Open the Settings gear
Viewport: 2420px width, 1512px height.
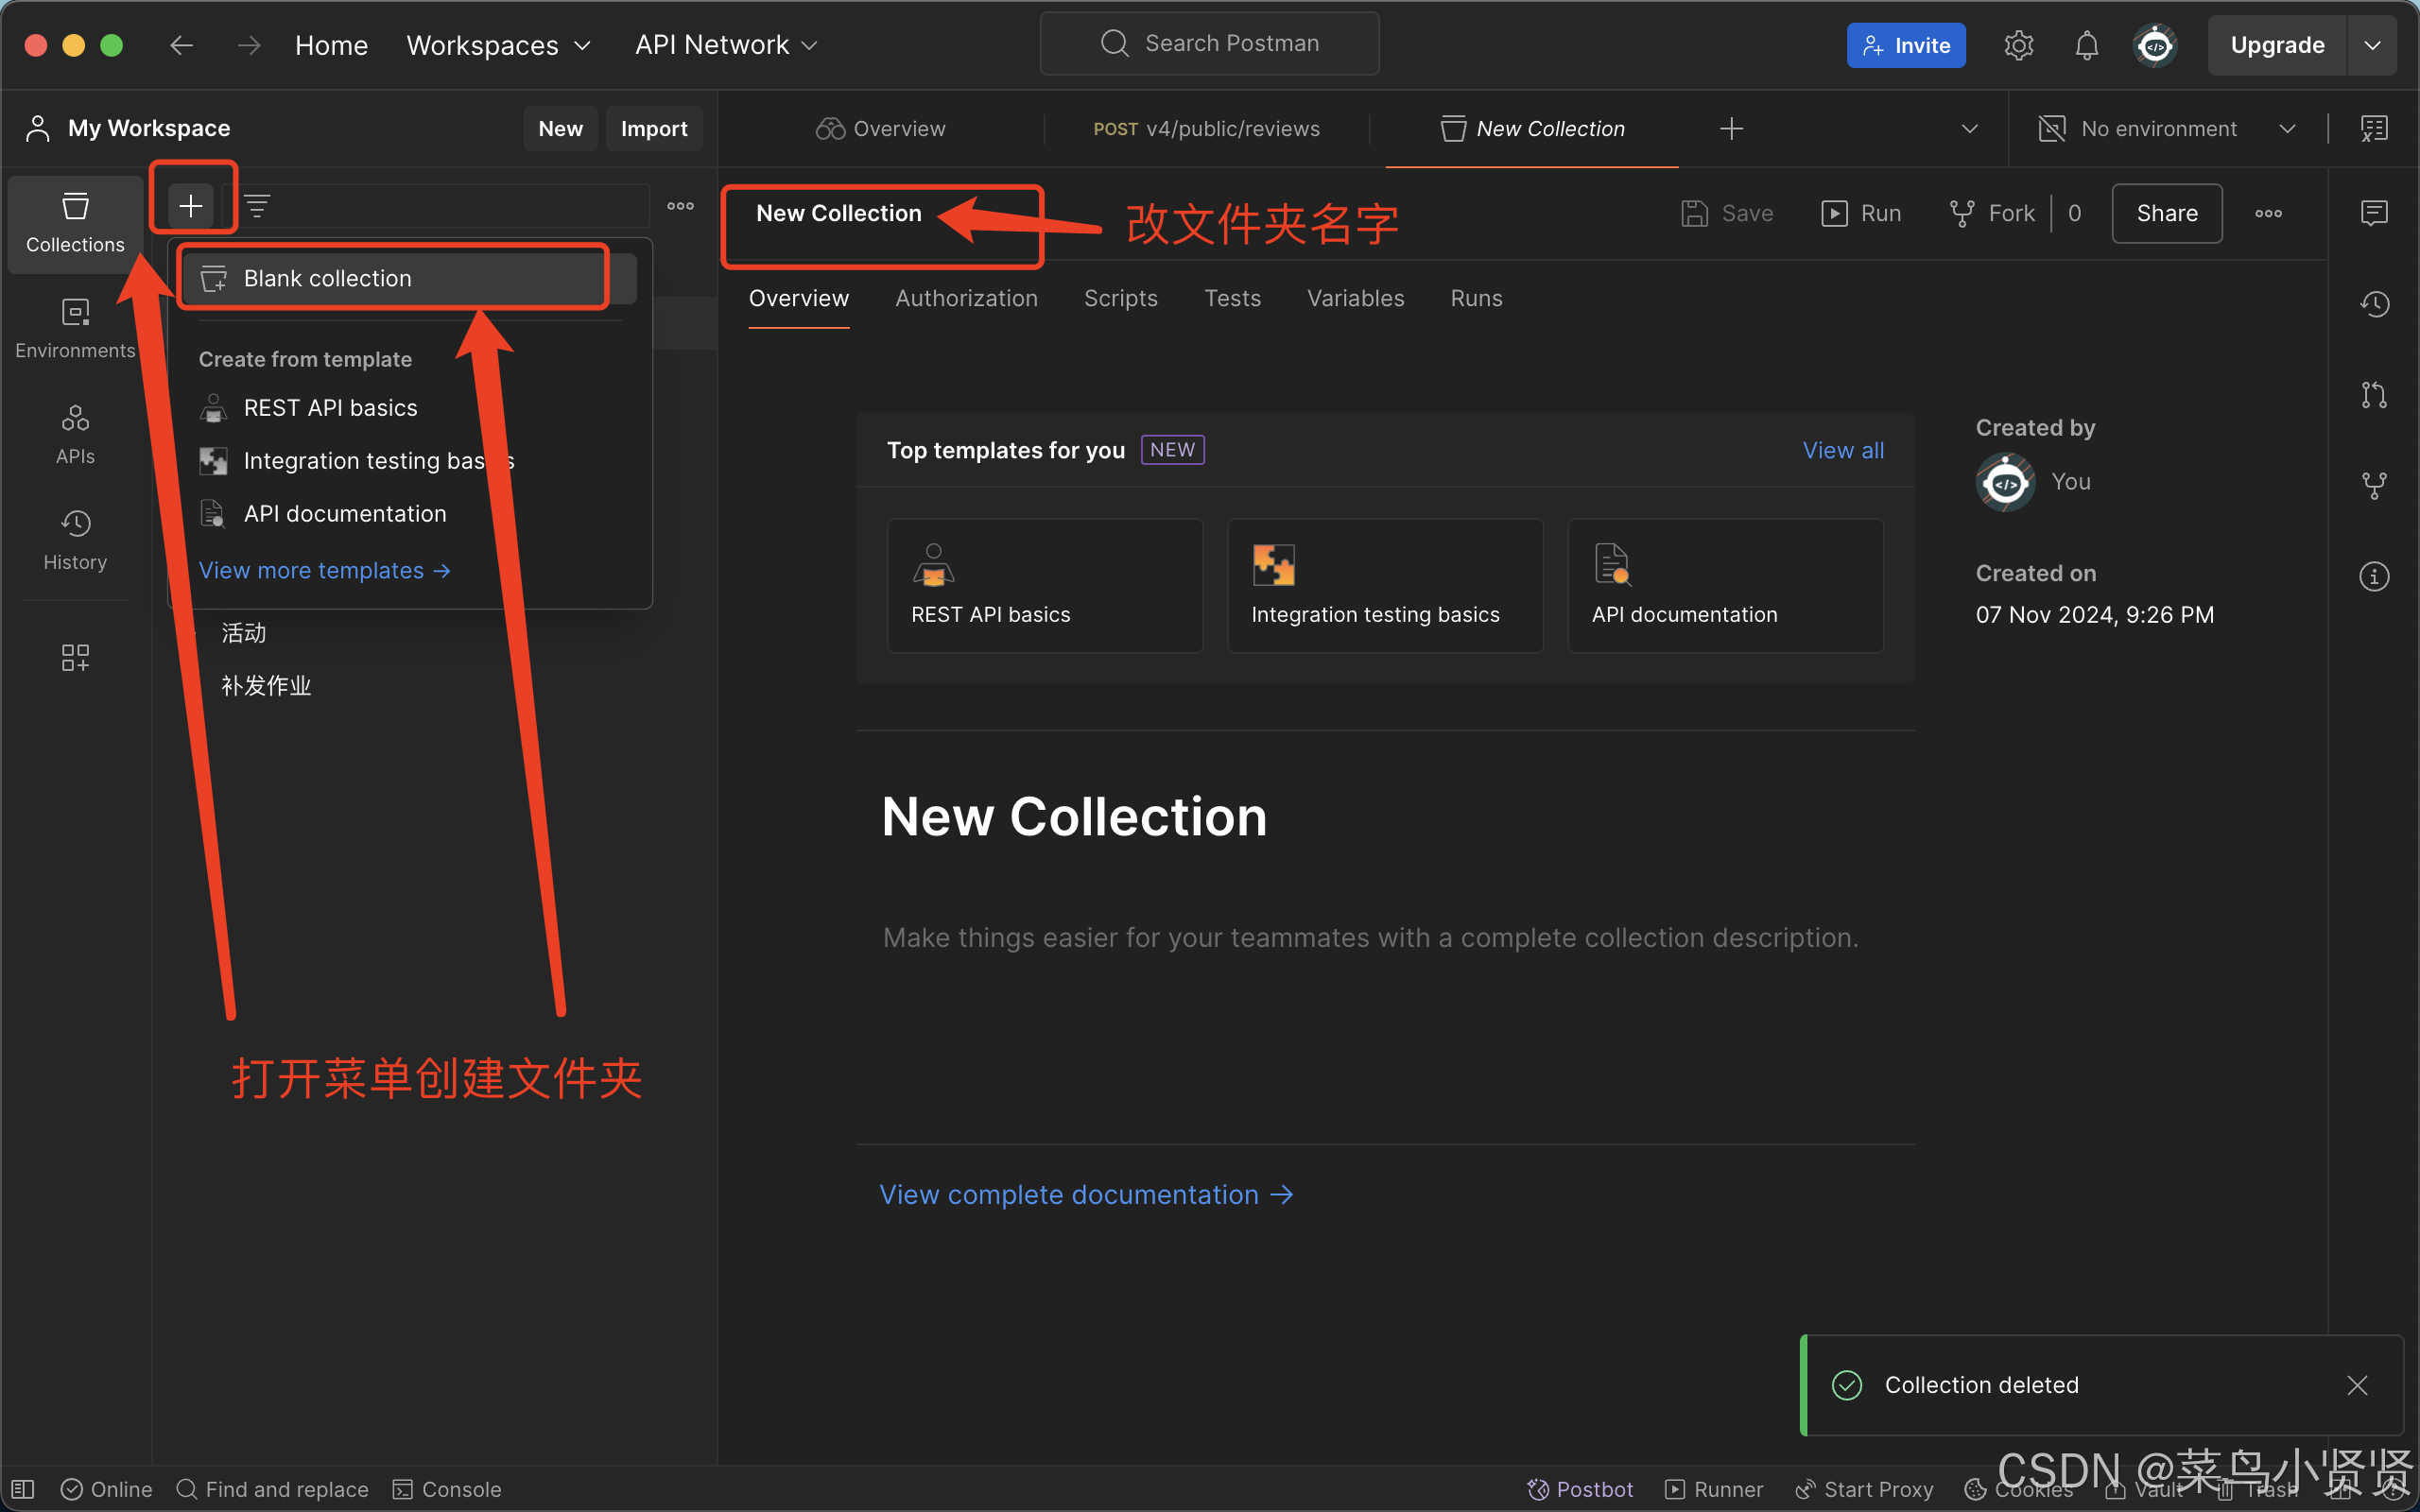(2019, 45)
